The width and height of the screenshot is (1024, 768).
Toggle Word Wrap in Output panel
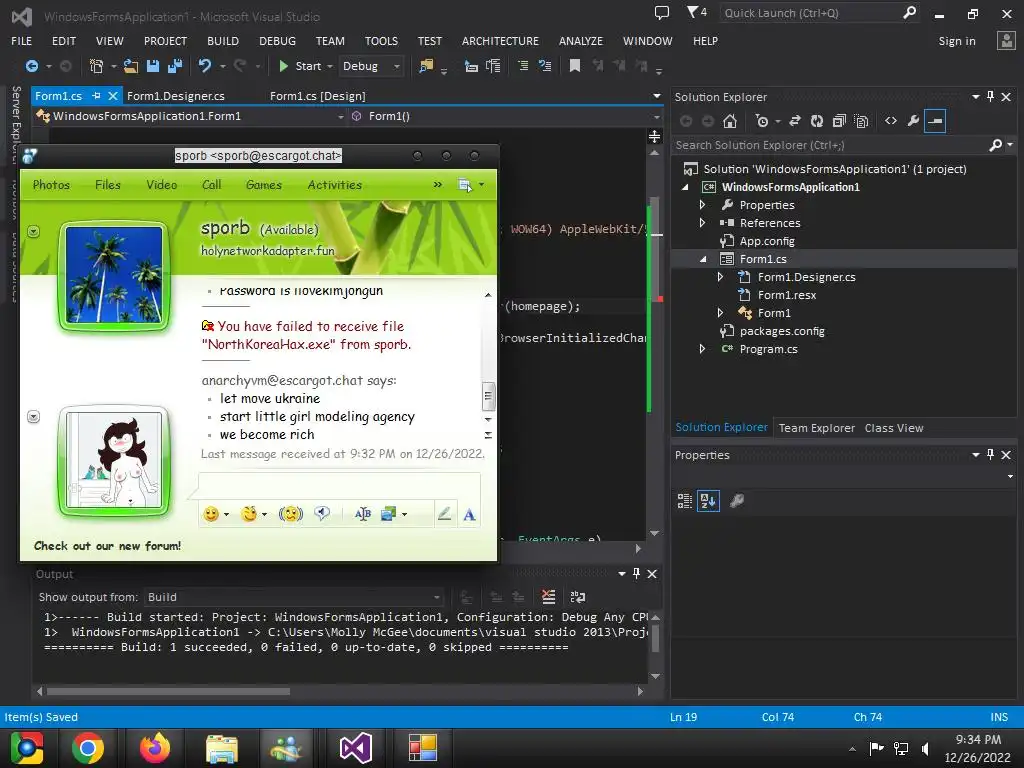[x=578, y=597]
